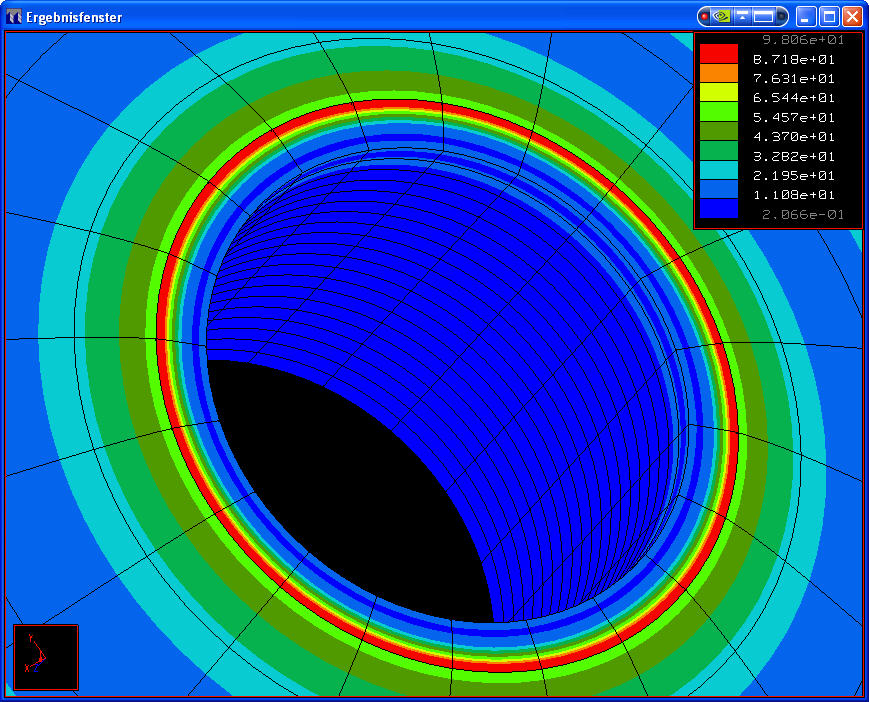Click the legend value 6.544e+01

pyautogui.click(x=794, y=98)
